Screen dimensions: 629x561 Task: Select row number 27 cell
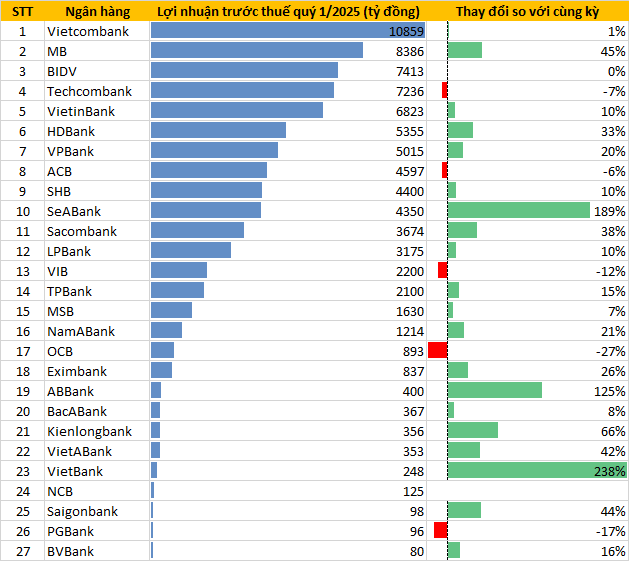pyautogui.click(x=21, y=551)
